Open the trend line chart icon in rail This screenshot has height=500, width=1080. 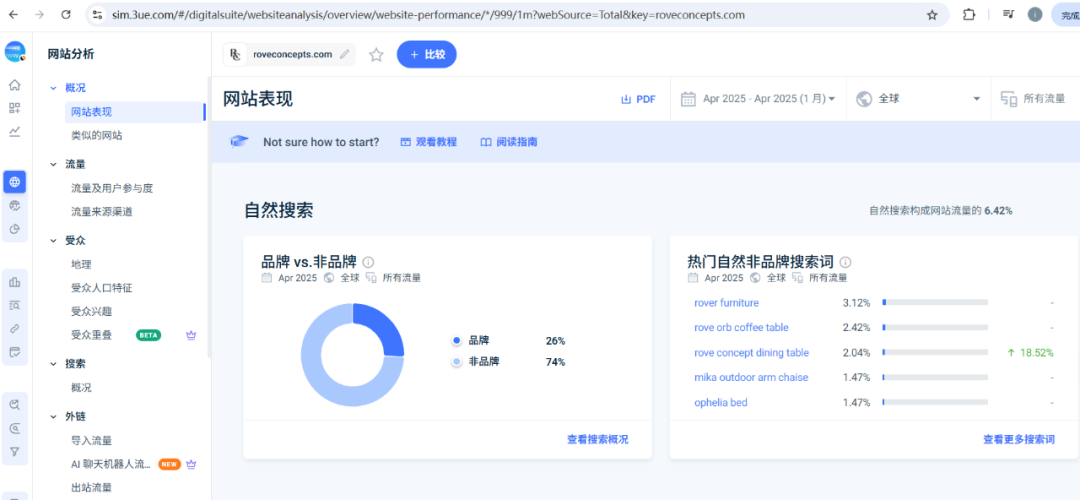coord(14,132)
